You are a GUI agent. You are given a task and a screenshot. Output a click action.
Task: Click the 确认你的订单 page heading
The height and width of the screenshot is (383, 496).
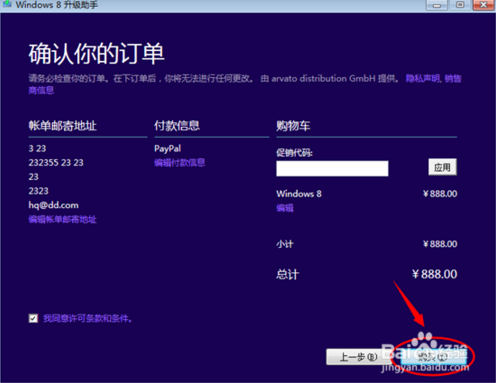click(x=96, y=54)
